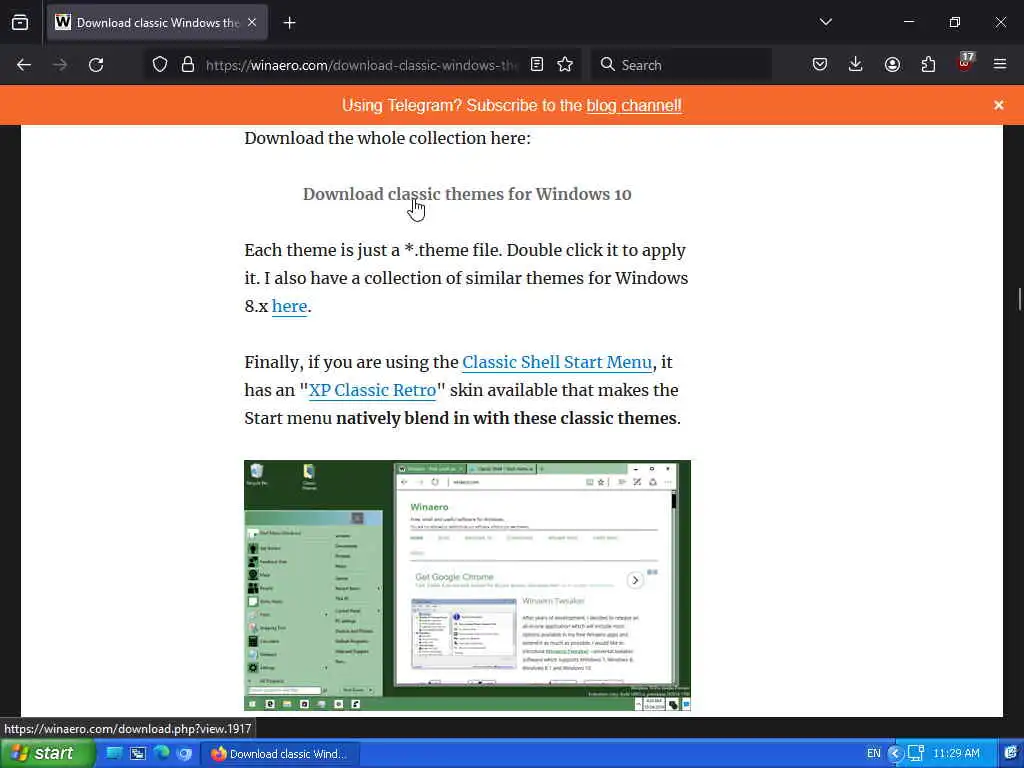
Task: Focus the Search box in toolbar
Action: 682,65
